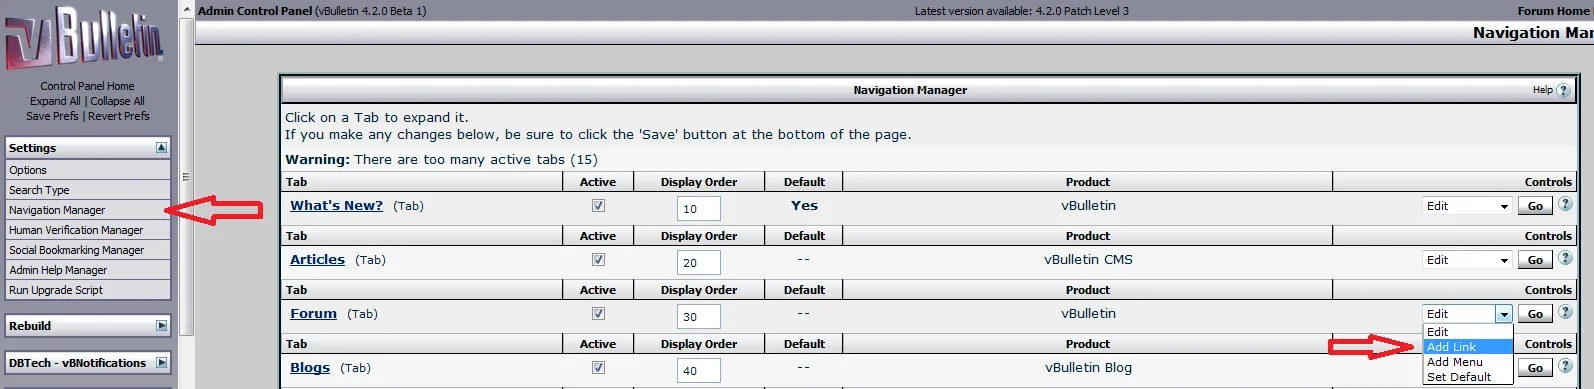This screenshot has width=1594, height=389.
Task: Choose Add Link in Forum dropdown list
Action: 1468,347
